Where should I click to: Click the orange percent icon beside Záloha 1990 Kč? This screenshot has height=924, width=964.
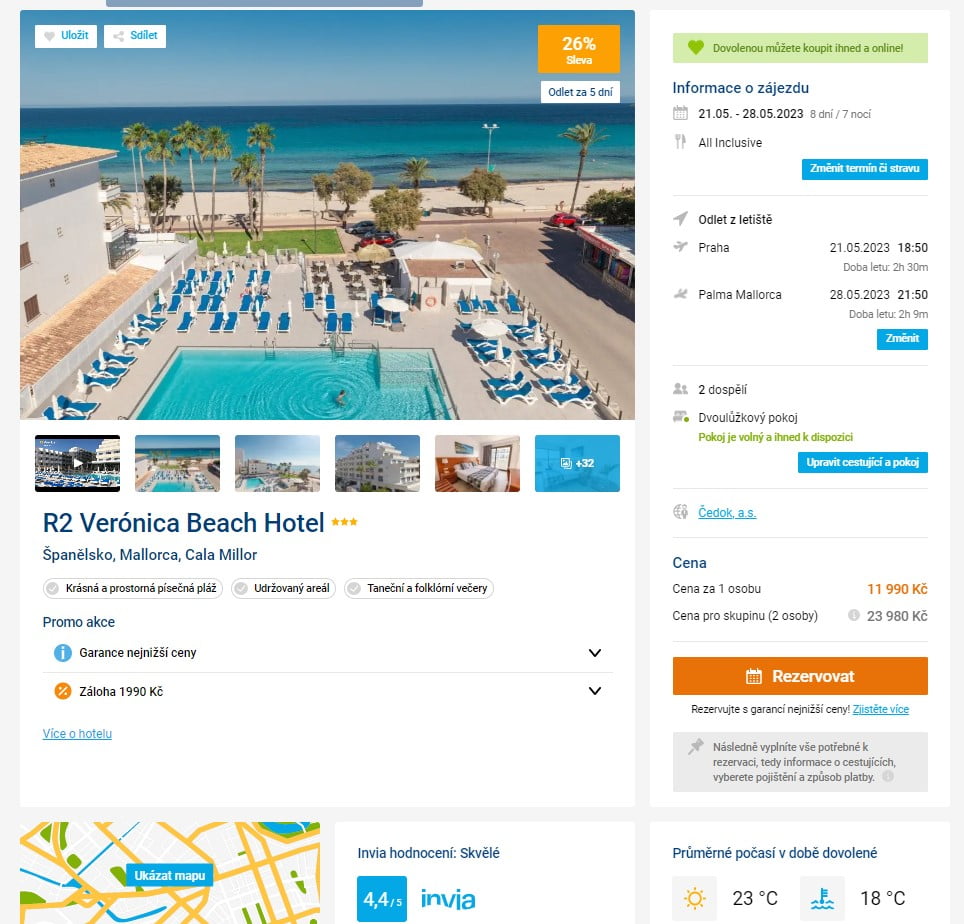[63, 691]
